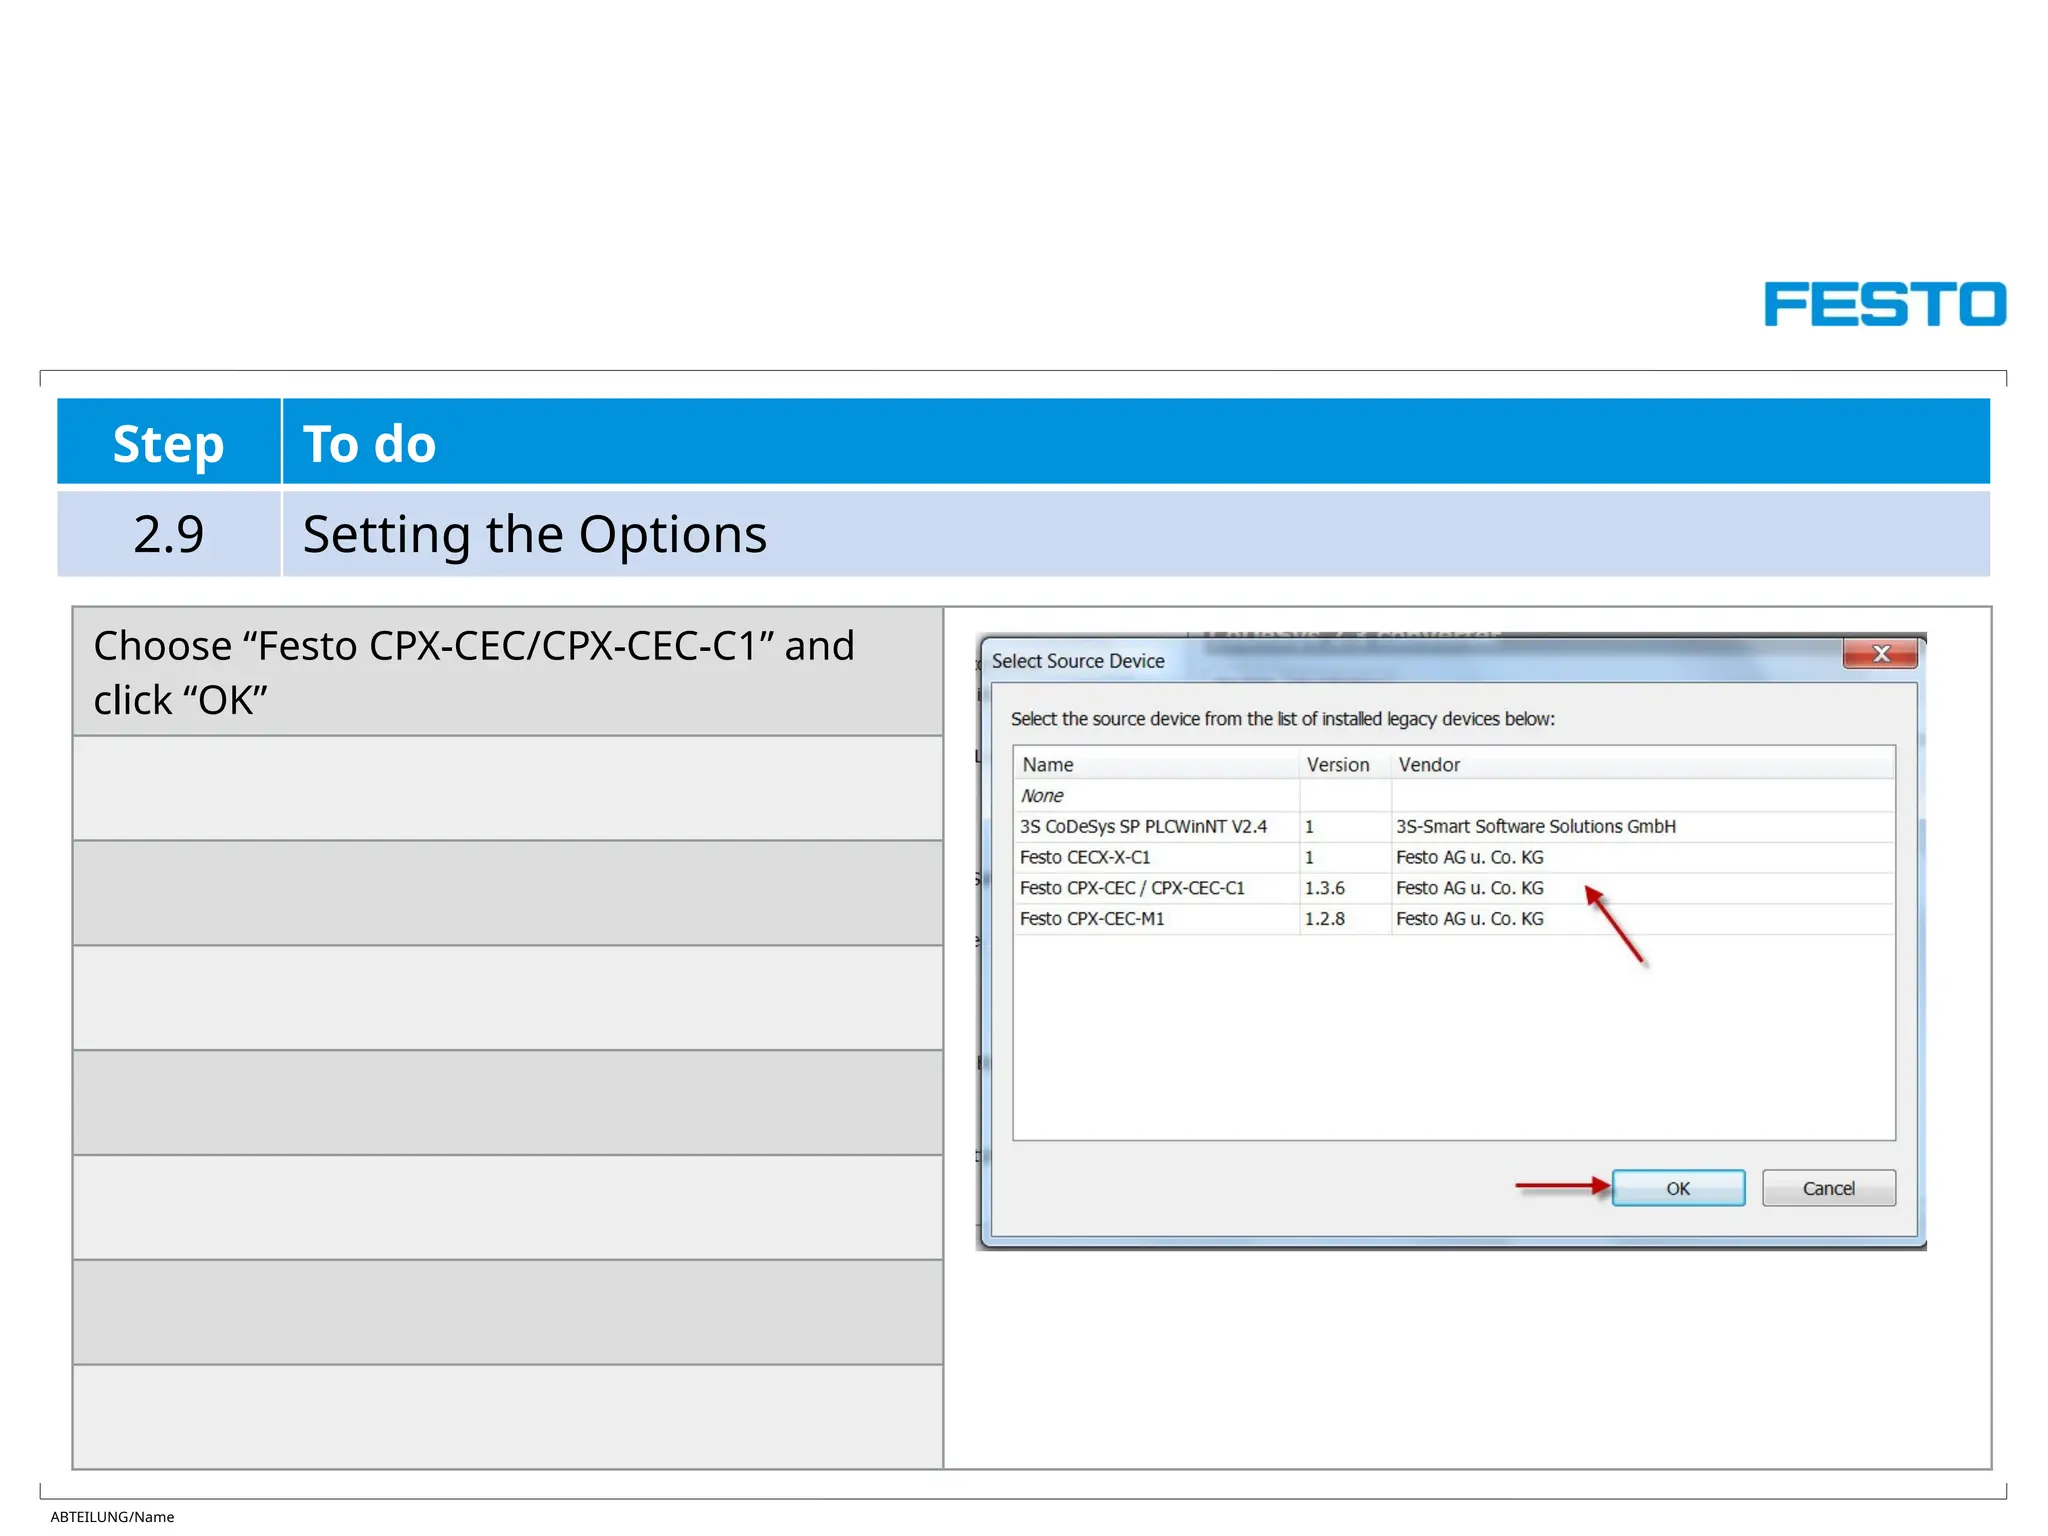Click the Select Source Device title bar
The width and height of the screenshot is (2048, 1536).
tap(1410, 660)
